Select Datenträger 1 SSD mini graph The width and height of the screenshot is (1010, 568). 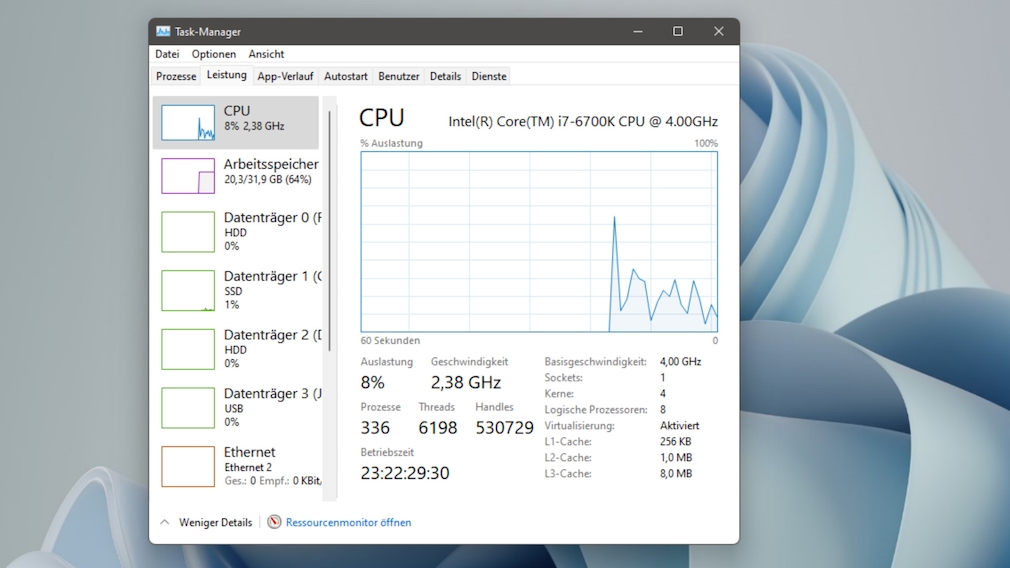point(188,291)
